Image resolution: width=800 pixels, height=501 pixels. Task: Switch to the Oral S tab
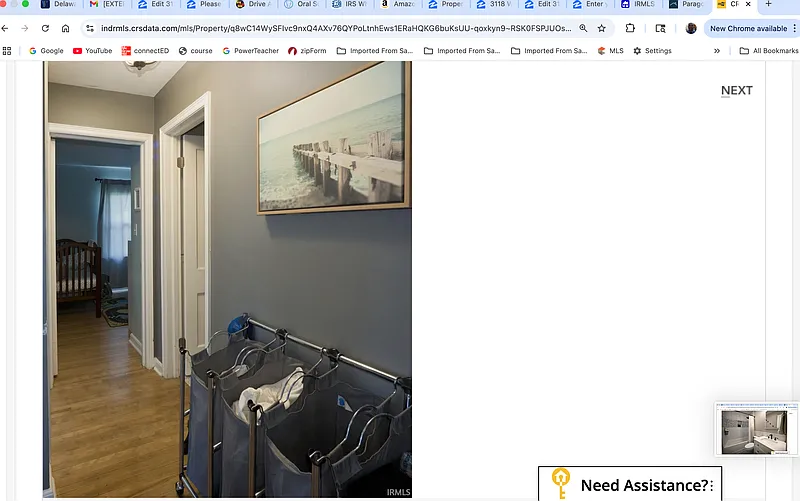pos(302,4)
